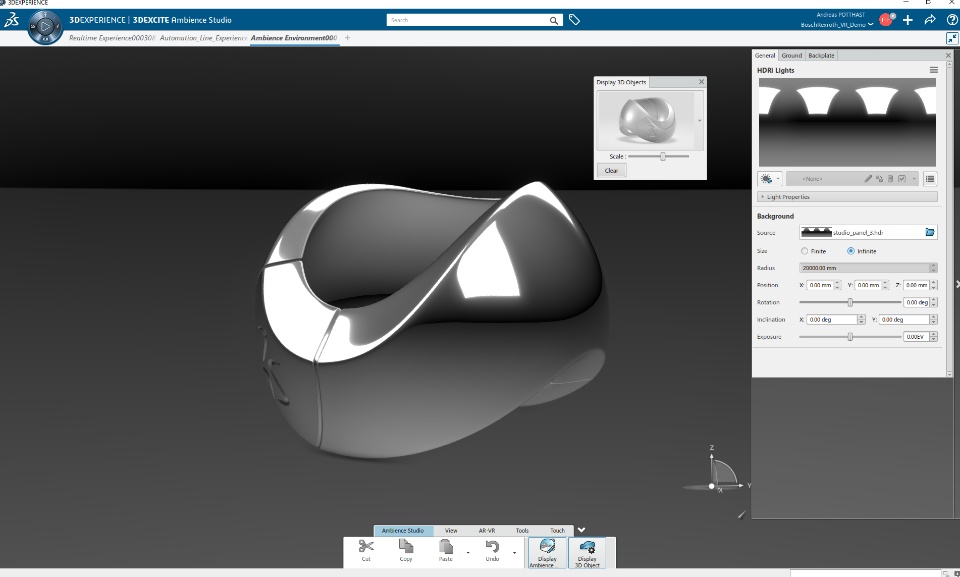Click the collapse view icon at top right

click(x=952, y=38)
